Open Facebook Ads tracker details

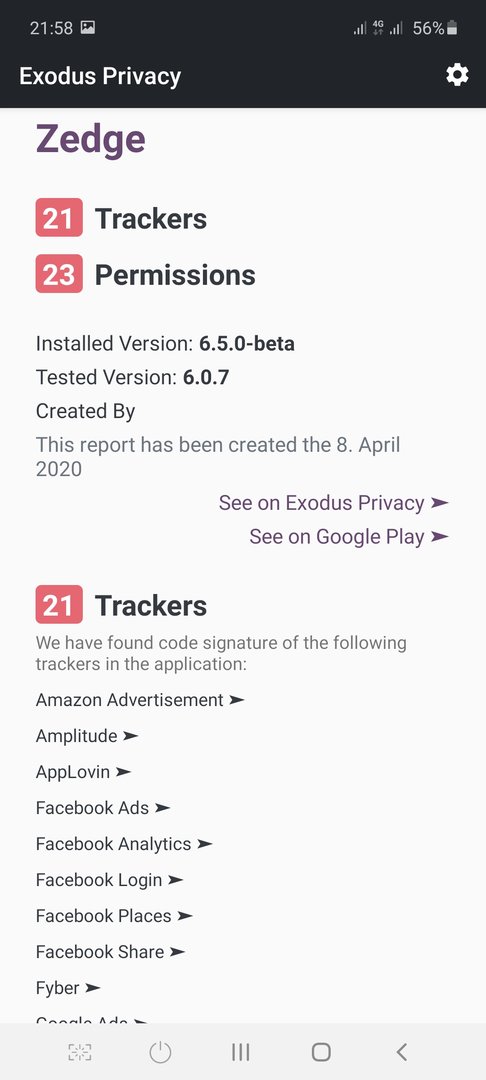[103, 808]
